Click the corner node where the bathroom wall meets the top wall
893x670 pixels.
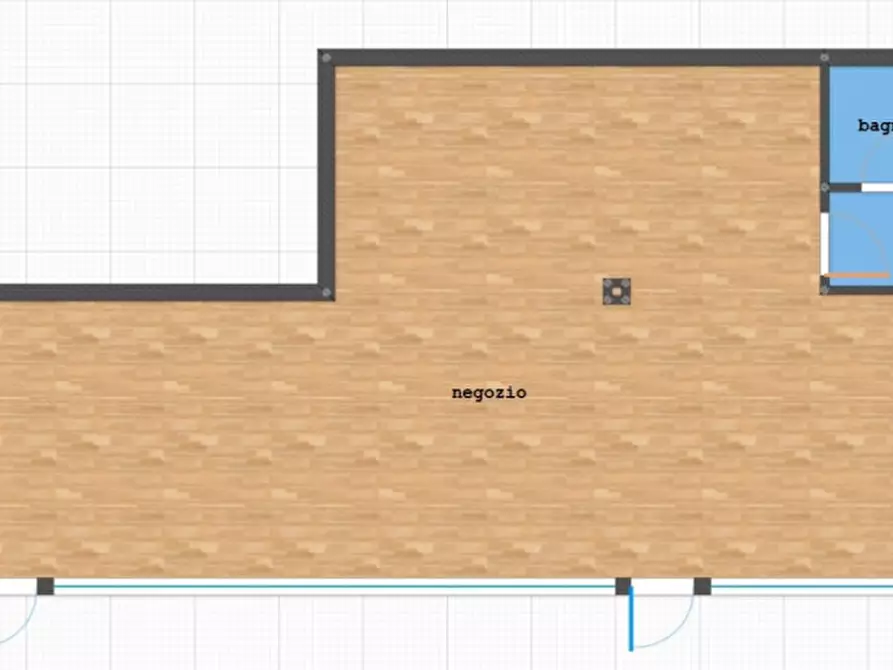825,58
